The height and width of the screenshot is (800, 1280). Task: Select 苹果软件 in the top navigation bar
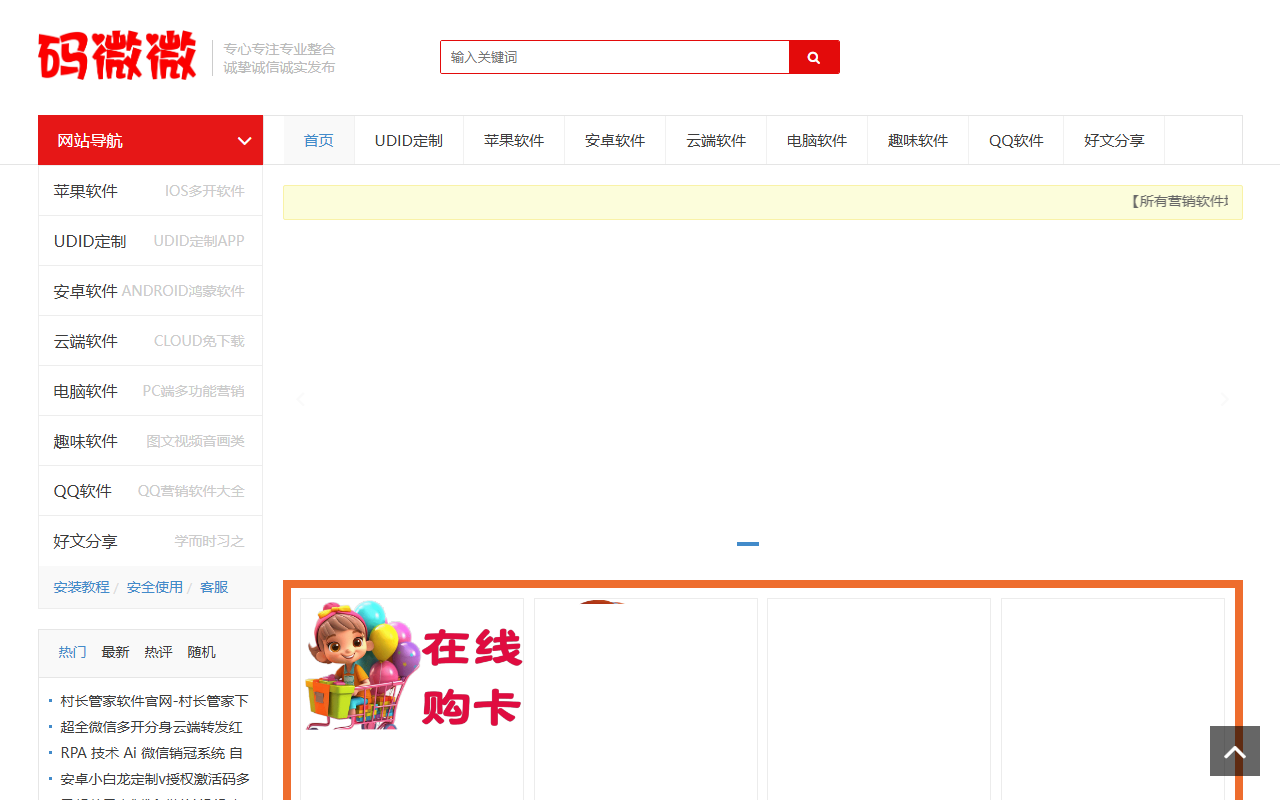[514, 140]
